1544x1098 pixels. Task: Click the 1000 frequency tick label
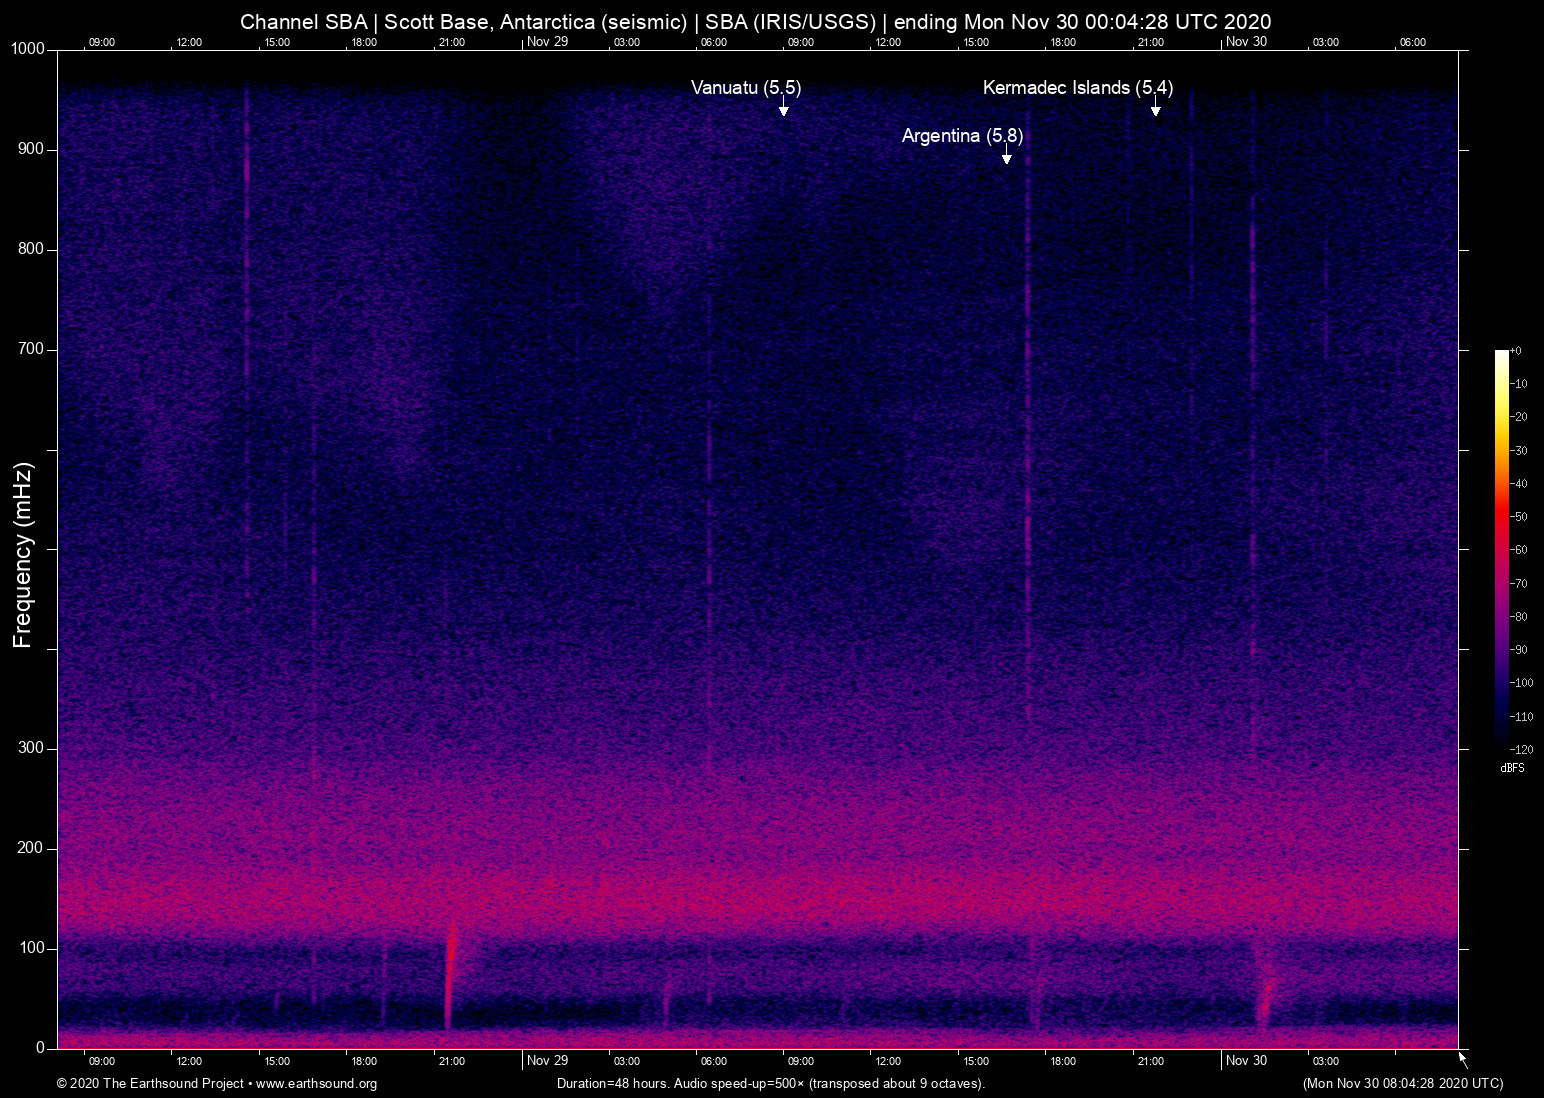coord(27,49)
